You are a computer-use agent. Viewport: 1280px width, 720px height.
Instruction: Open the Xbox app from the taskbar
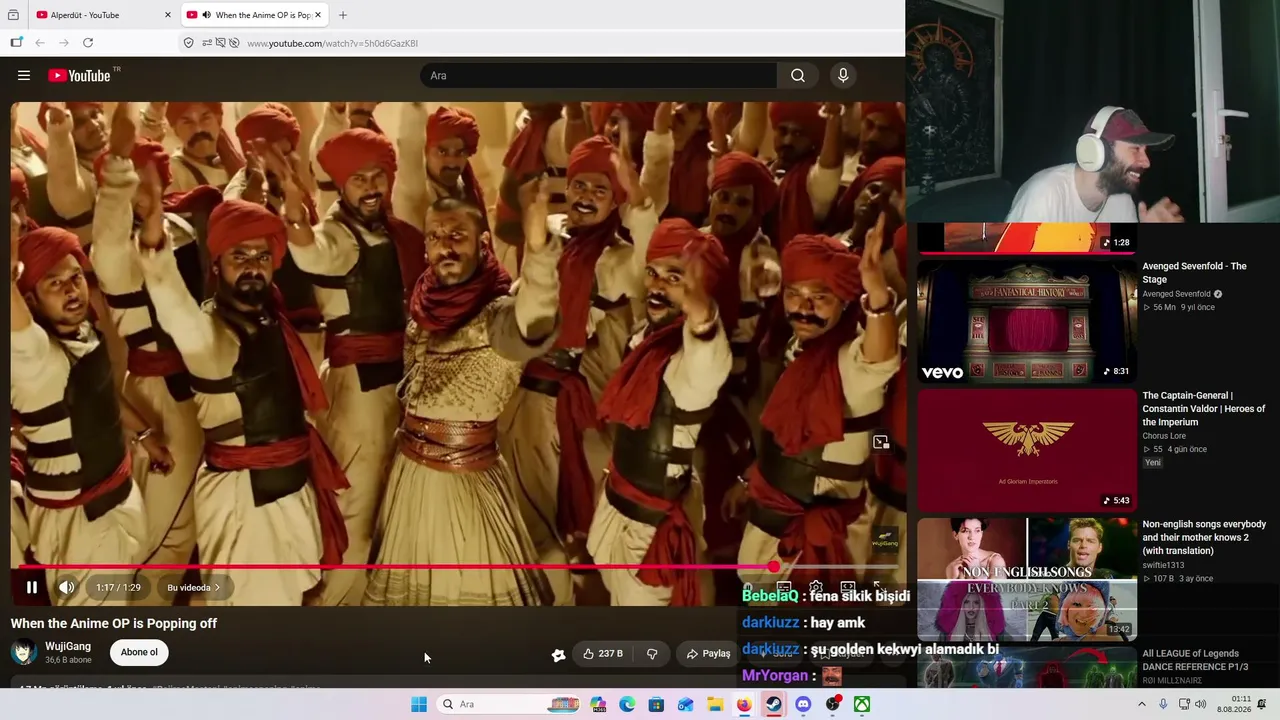click(x=861, y=704)
